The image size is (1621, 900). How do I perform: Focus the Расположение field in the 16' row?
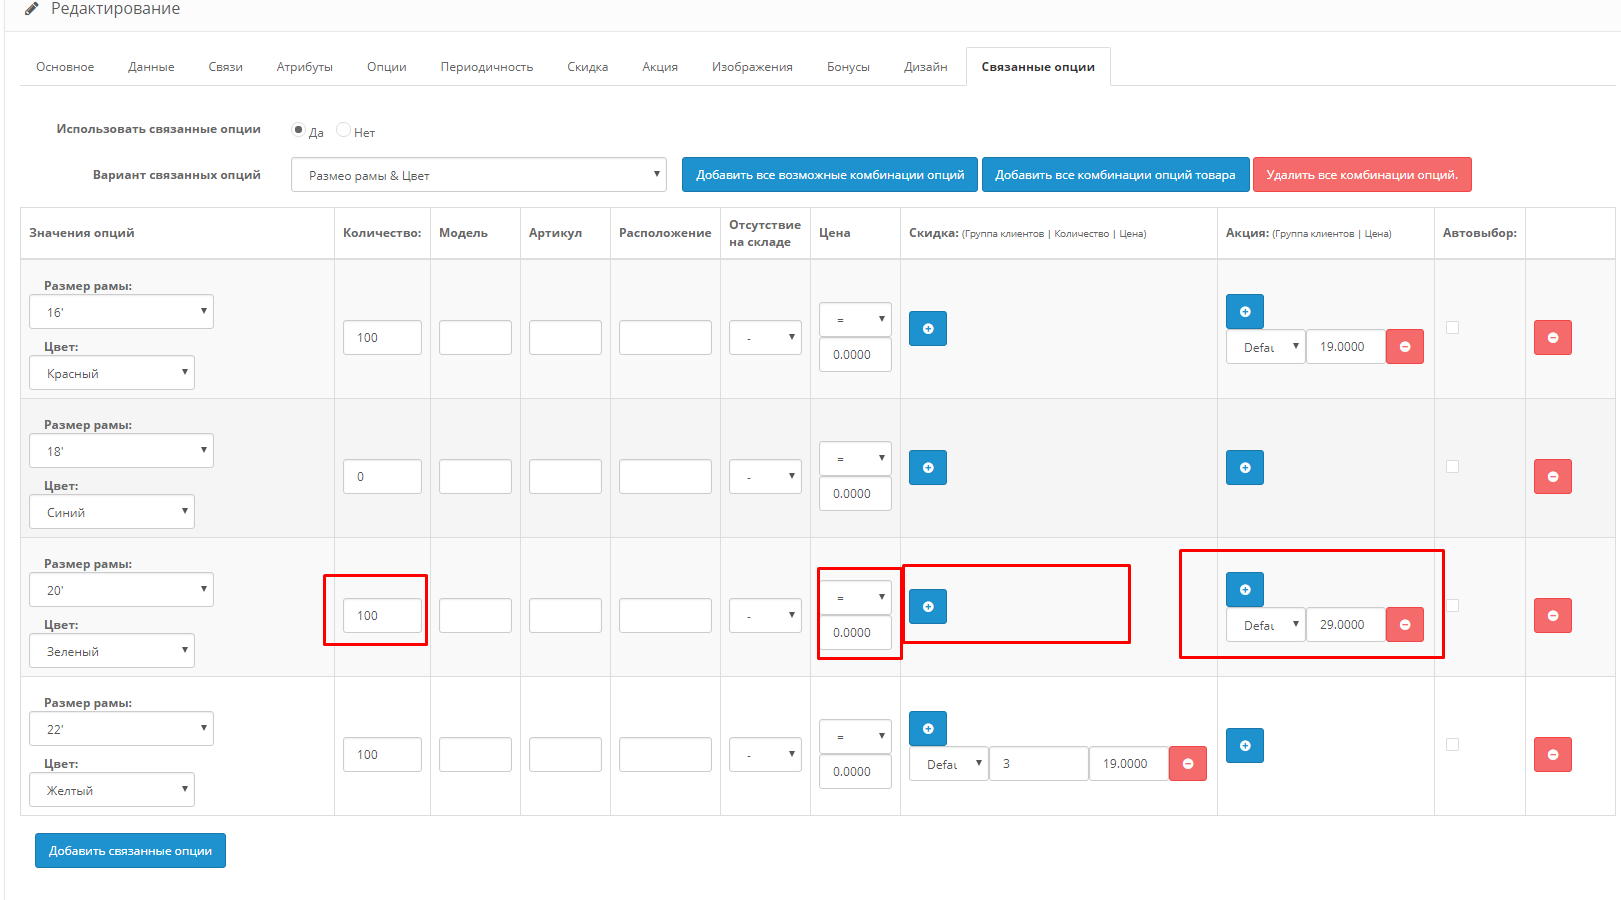[665, 337]
